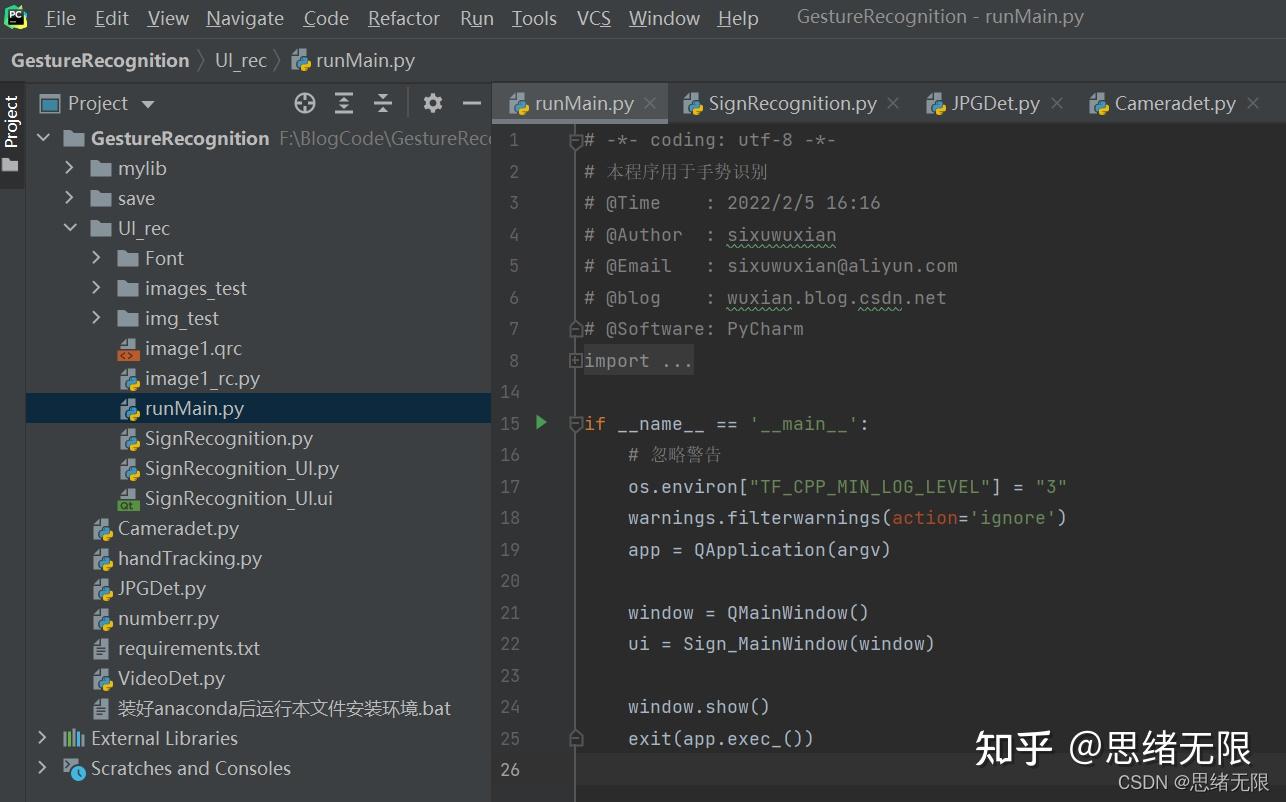Viewport: 1286px width, 802px height.
Task: Open the Help menu
Action: point(738,18)
